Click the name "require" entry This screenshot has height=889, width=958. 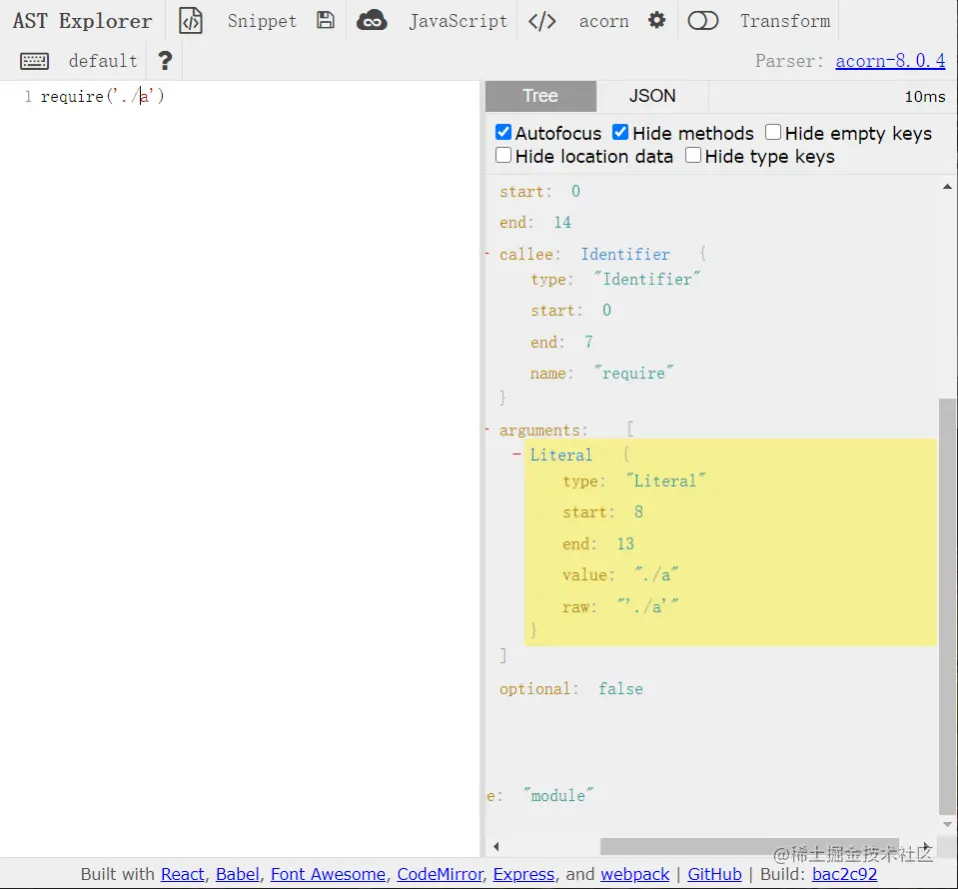(602, 373)
